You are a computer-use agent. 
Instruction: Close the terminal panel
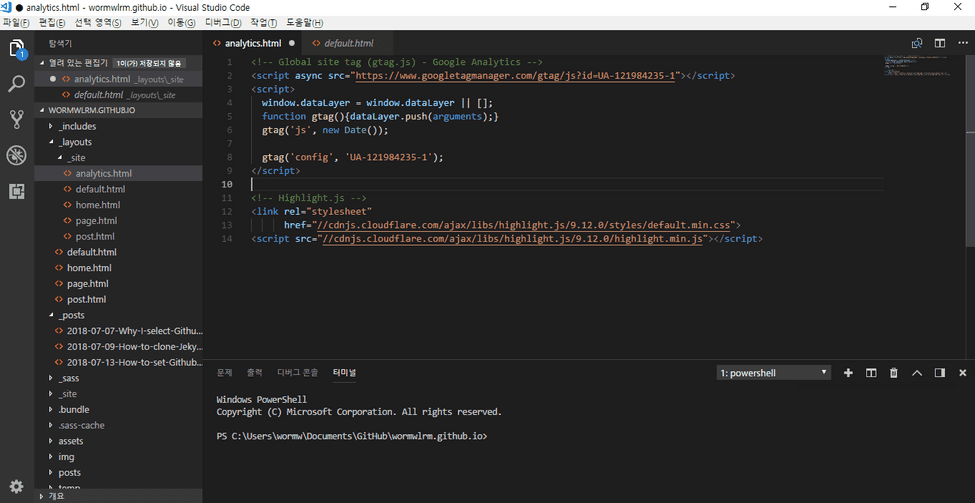pyautogui.click(x=962, y=373)
